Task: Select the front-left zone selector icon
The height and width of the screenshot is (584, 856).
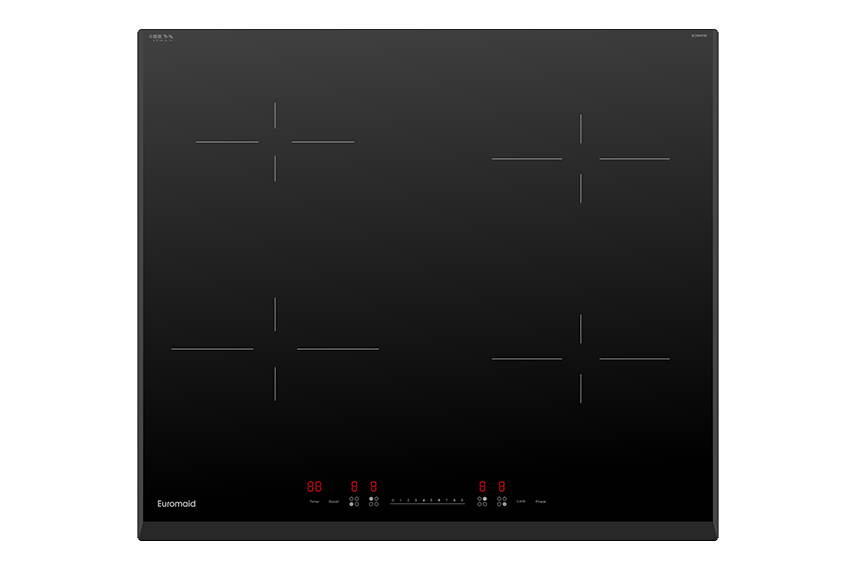Action: point(354,501)
